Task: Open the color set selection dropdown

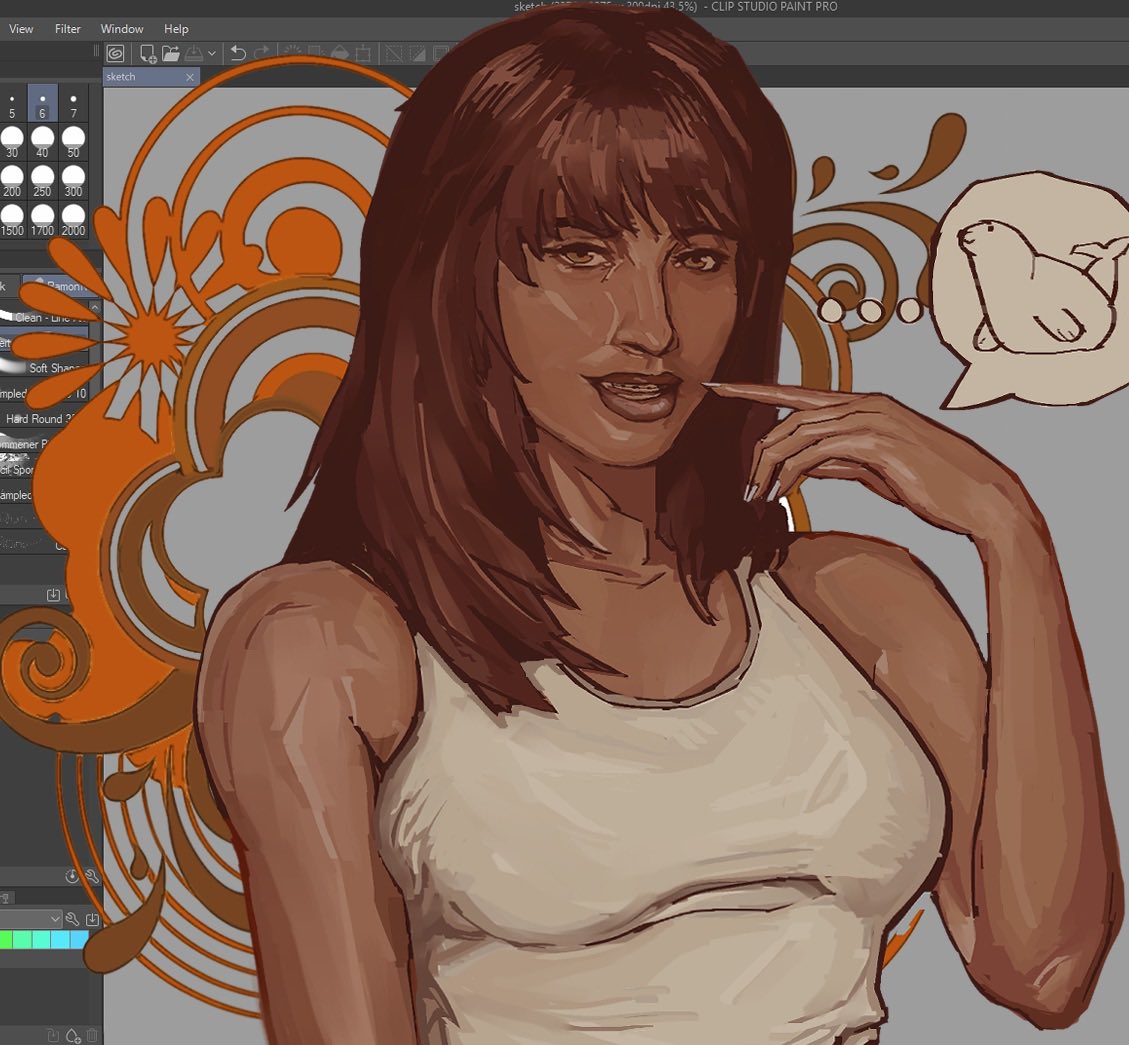Action: (x=30, y=919)
